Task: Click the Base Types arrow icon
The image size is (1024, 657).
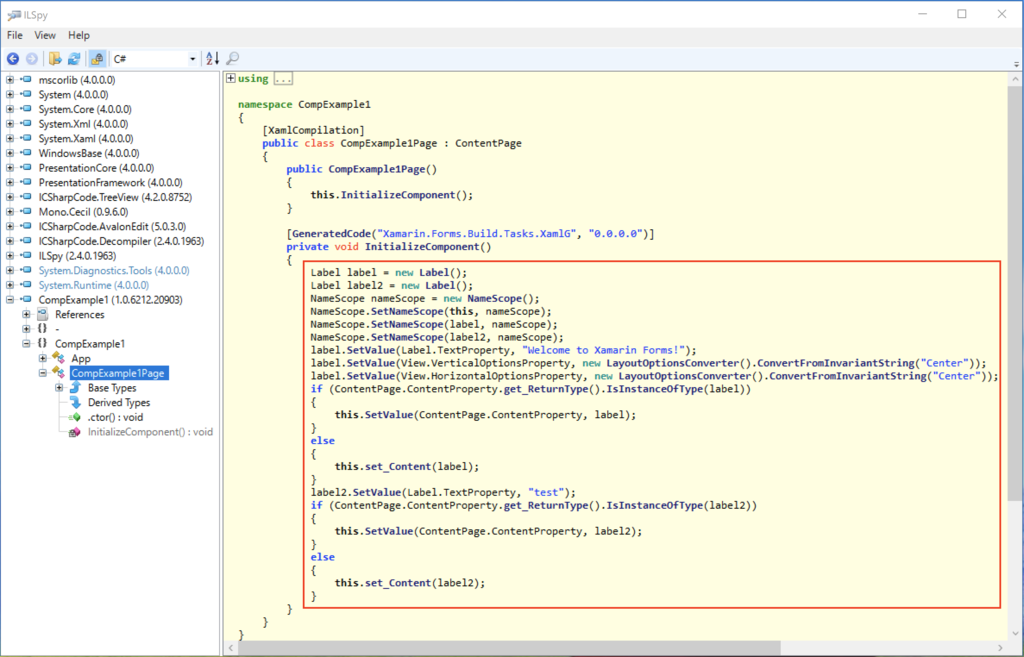Action: [x=75, y=387]
